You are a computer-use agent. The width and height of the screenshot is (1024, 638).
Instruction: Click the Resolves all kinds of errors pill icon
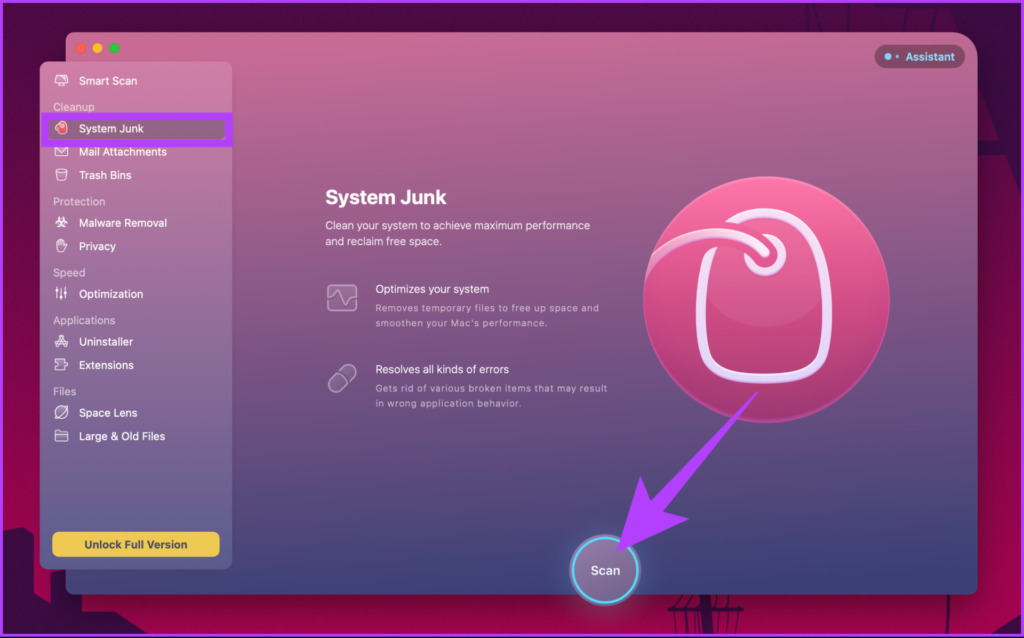(x=342, y=378)
